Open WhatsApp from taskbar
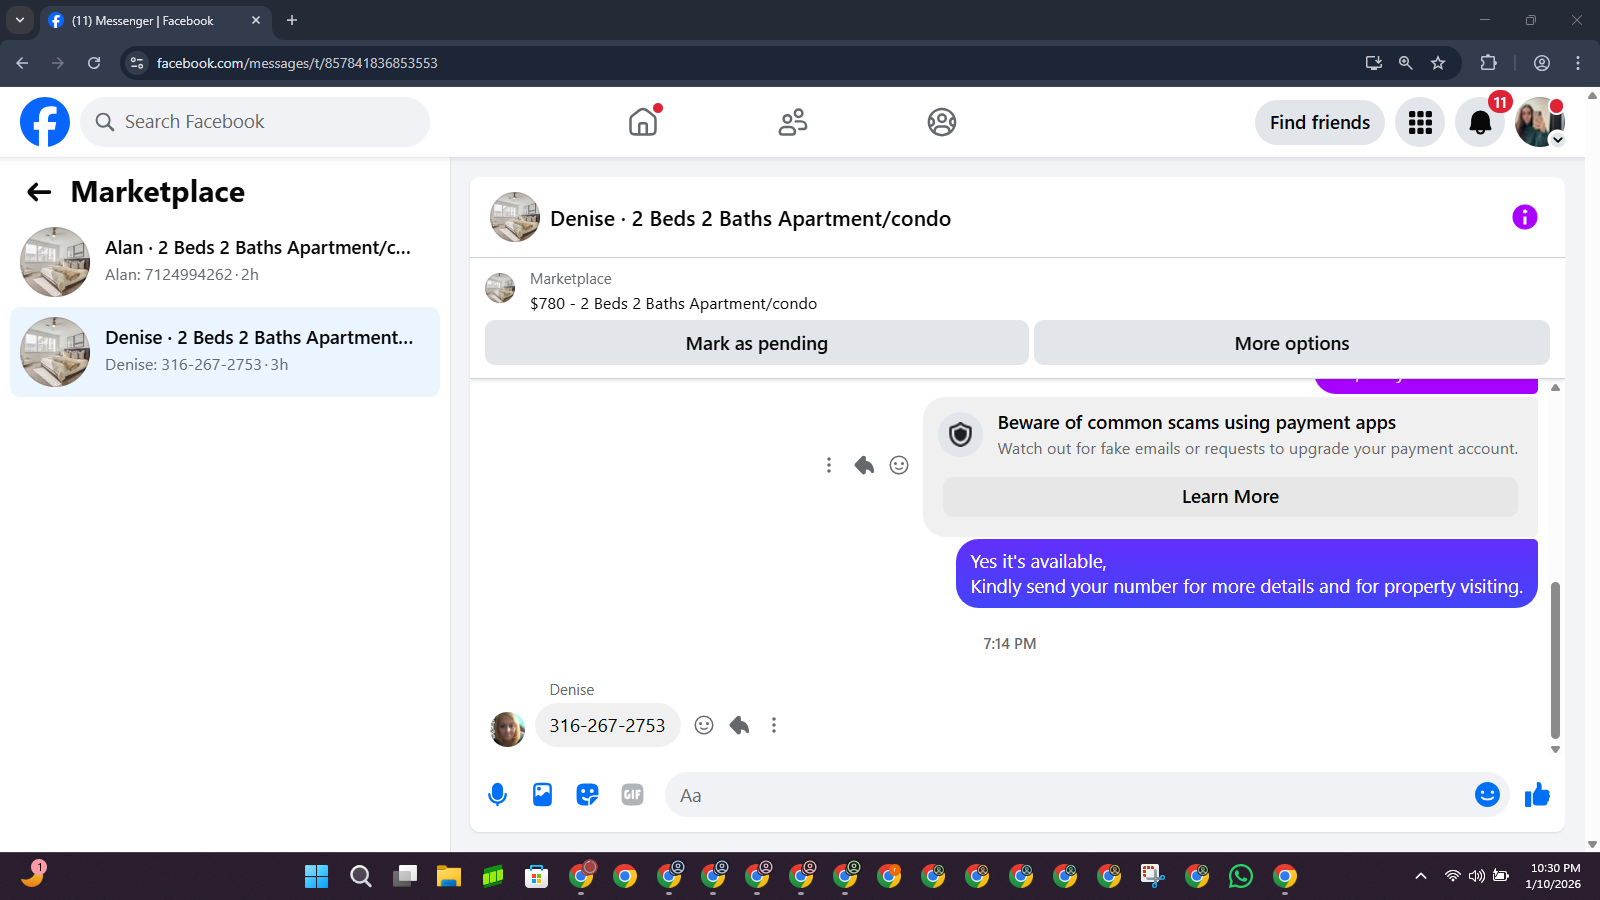 (1241, 877)
